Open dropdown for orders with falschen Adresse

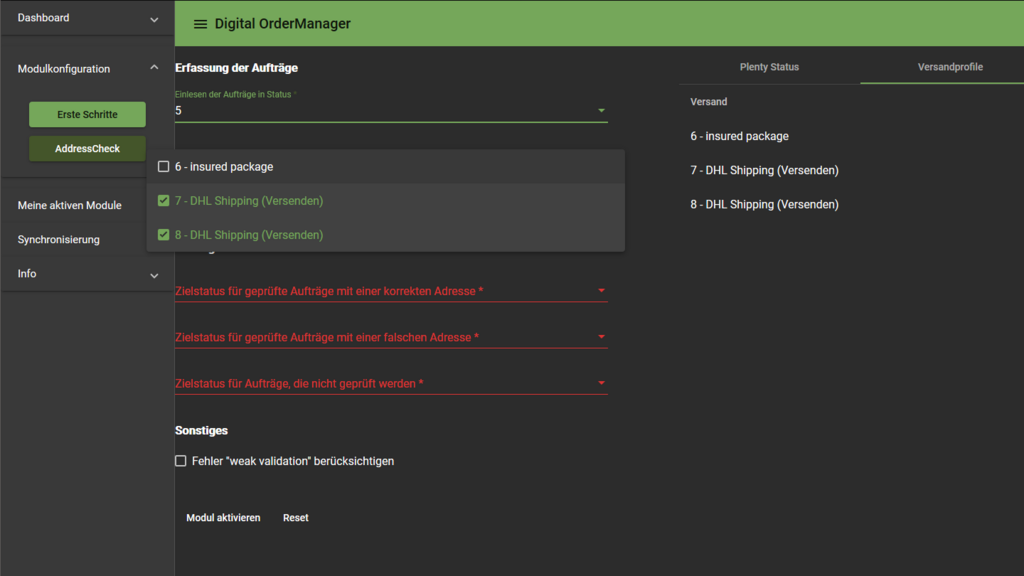pyautogui.click(x=601, y=337)
